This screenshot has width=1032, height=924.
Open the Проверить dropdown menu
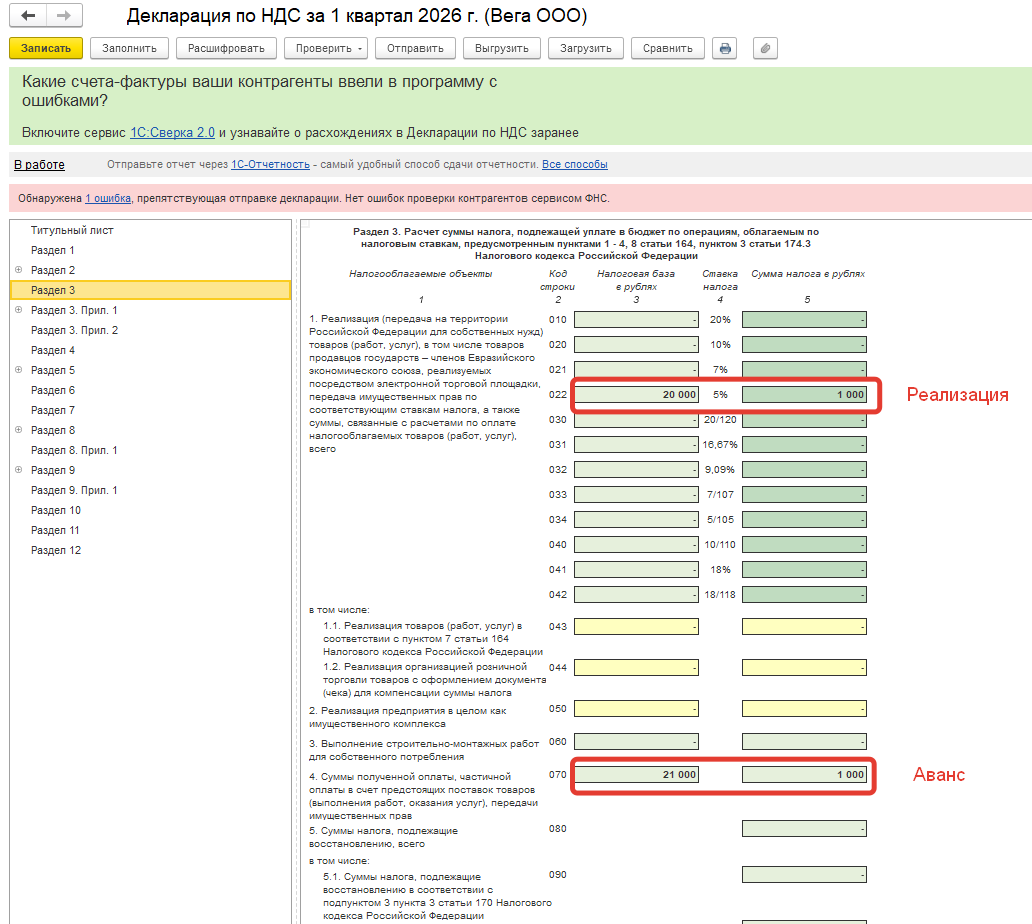326,48
